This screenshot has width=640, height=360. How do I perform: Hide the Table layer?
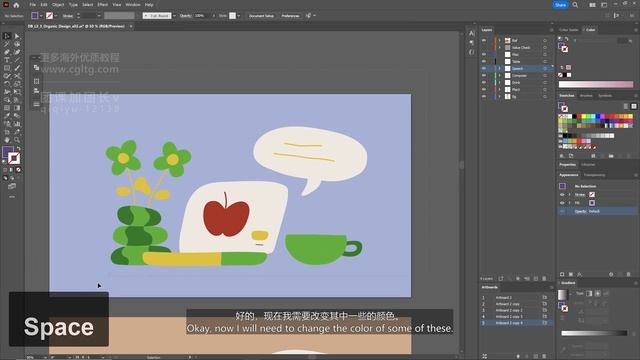click(484, 61)
